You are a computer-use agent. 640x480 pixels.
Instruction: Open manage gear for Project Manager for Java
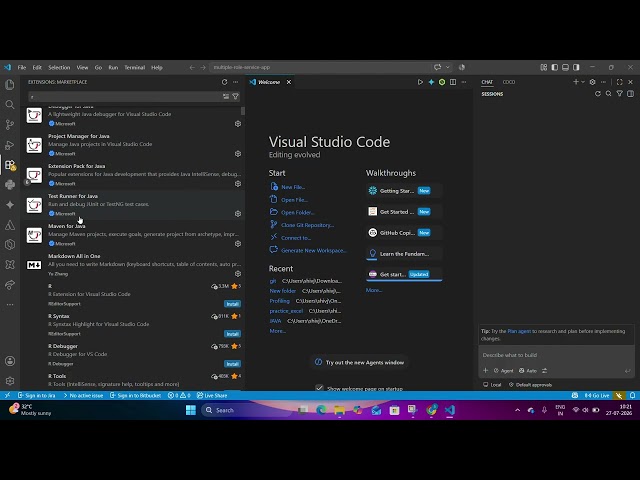[238, 154]
